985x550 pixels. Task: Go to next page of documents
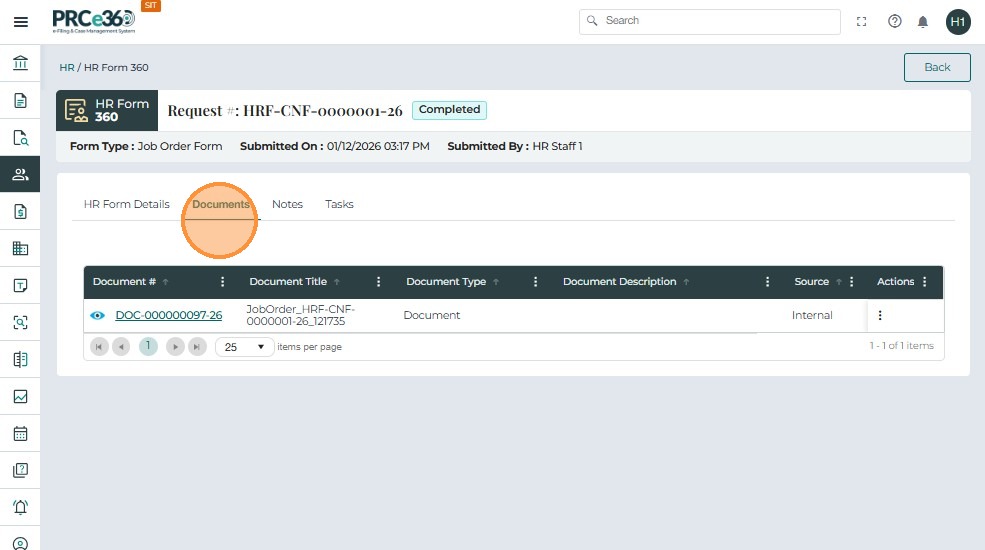(x=175, y=347)
